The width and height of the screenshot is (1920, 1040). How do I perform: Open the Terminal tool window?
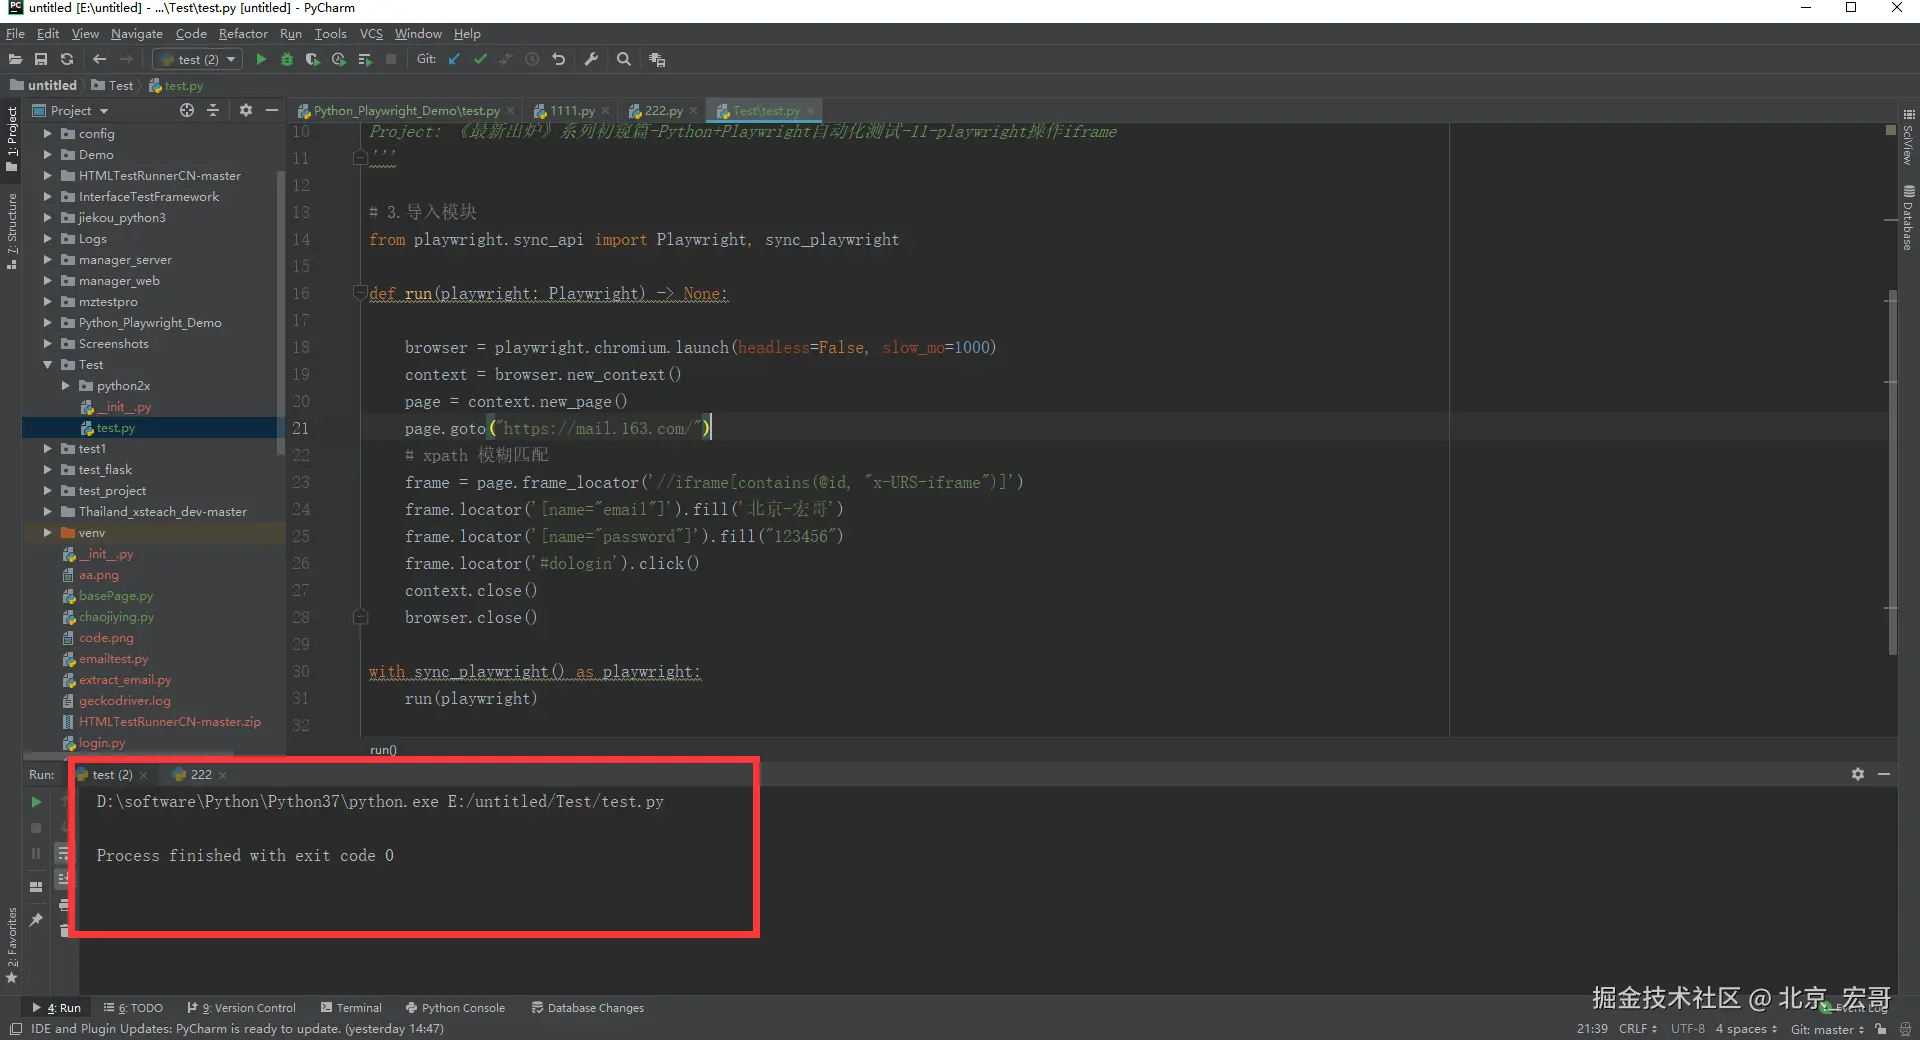351,1008
